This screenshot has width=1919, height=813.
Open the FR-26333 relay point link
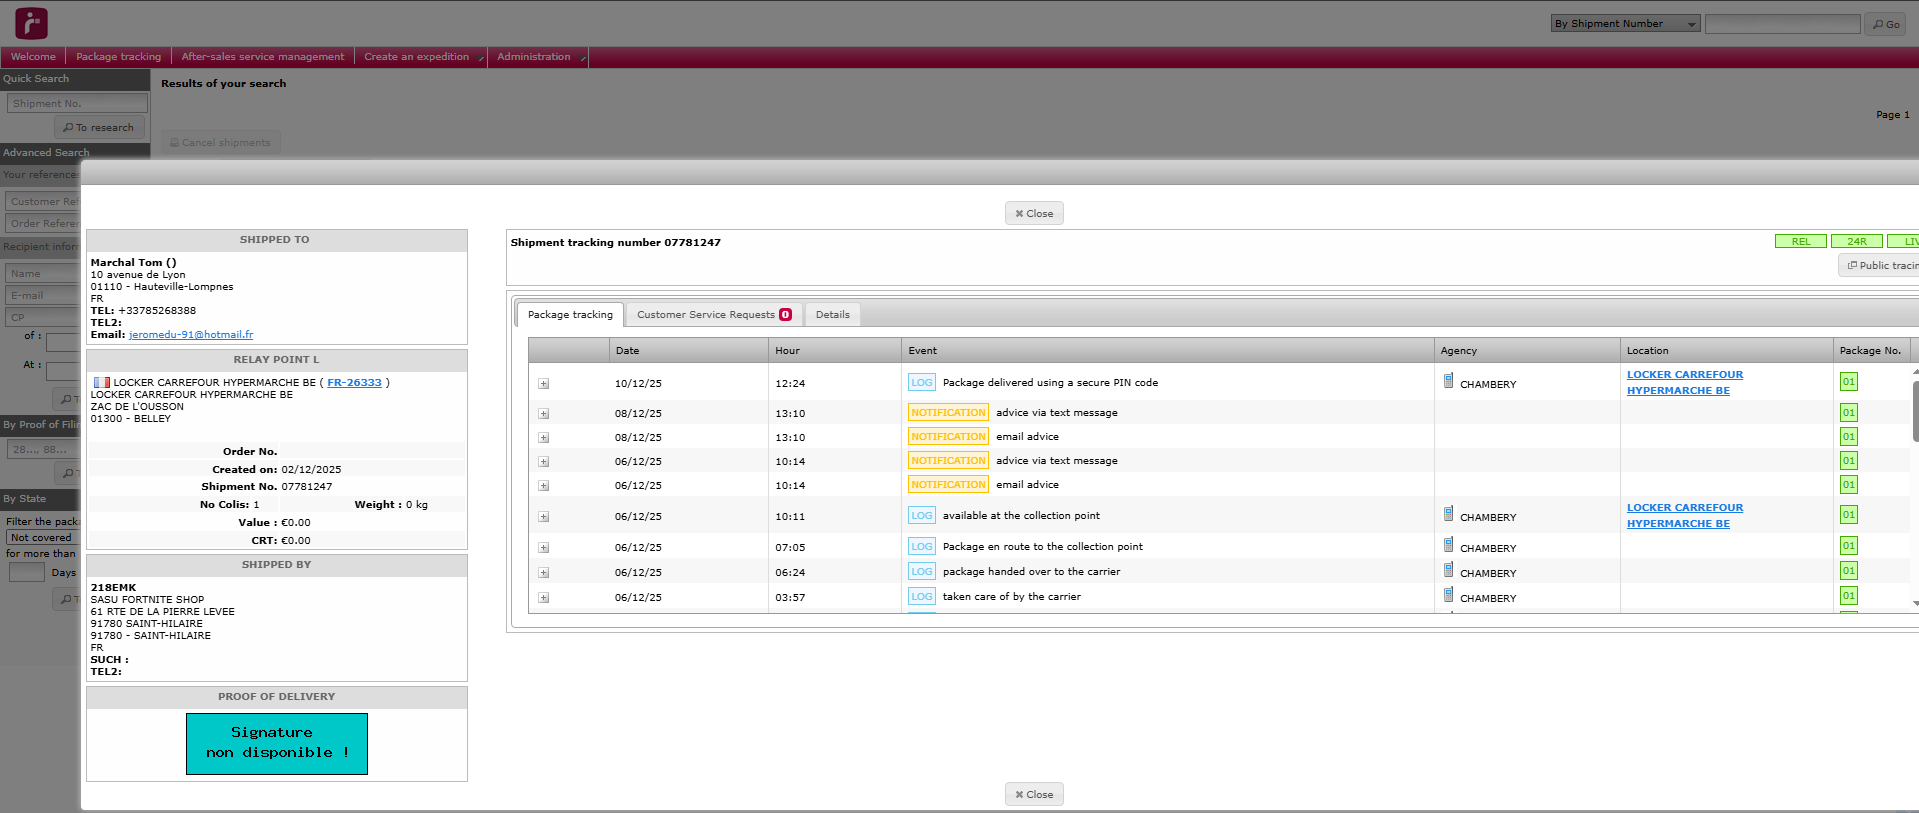click(354, 383)
